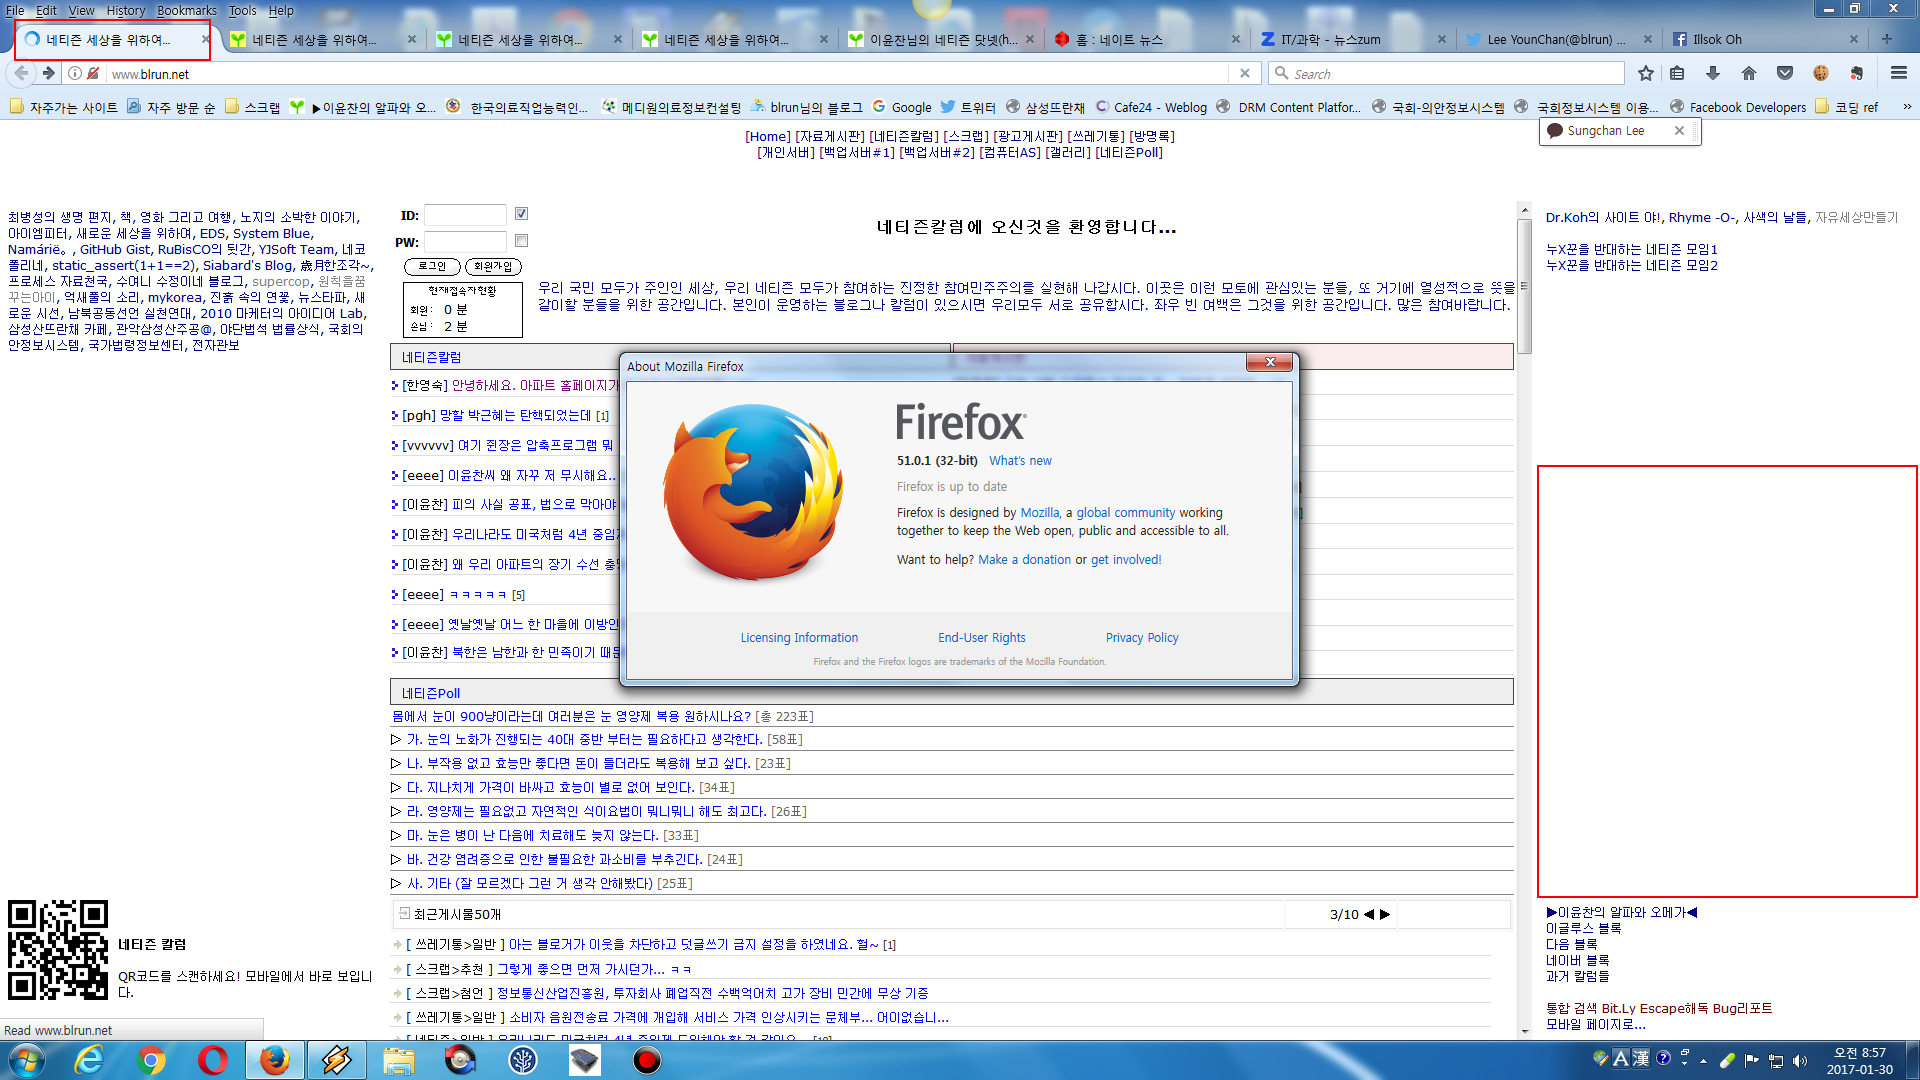The width and height of the screenshot is (1920, 1080).
Task: Open the 코딩 ref bookmarks folder
Action: click(x=1847, y=107)
